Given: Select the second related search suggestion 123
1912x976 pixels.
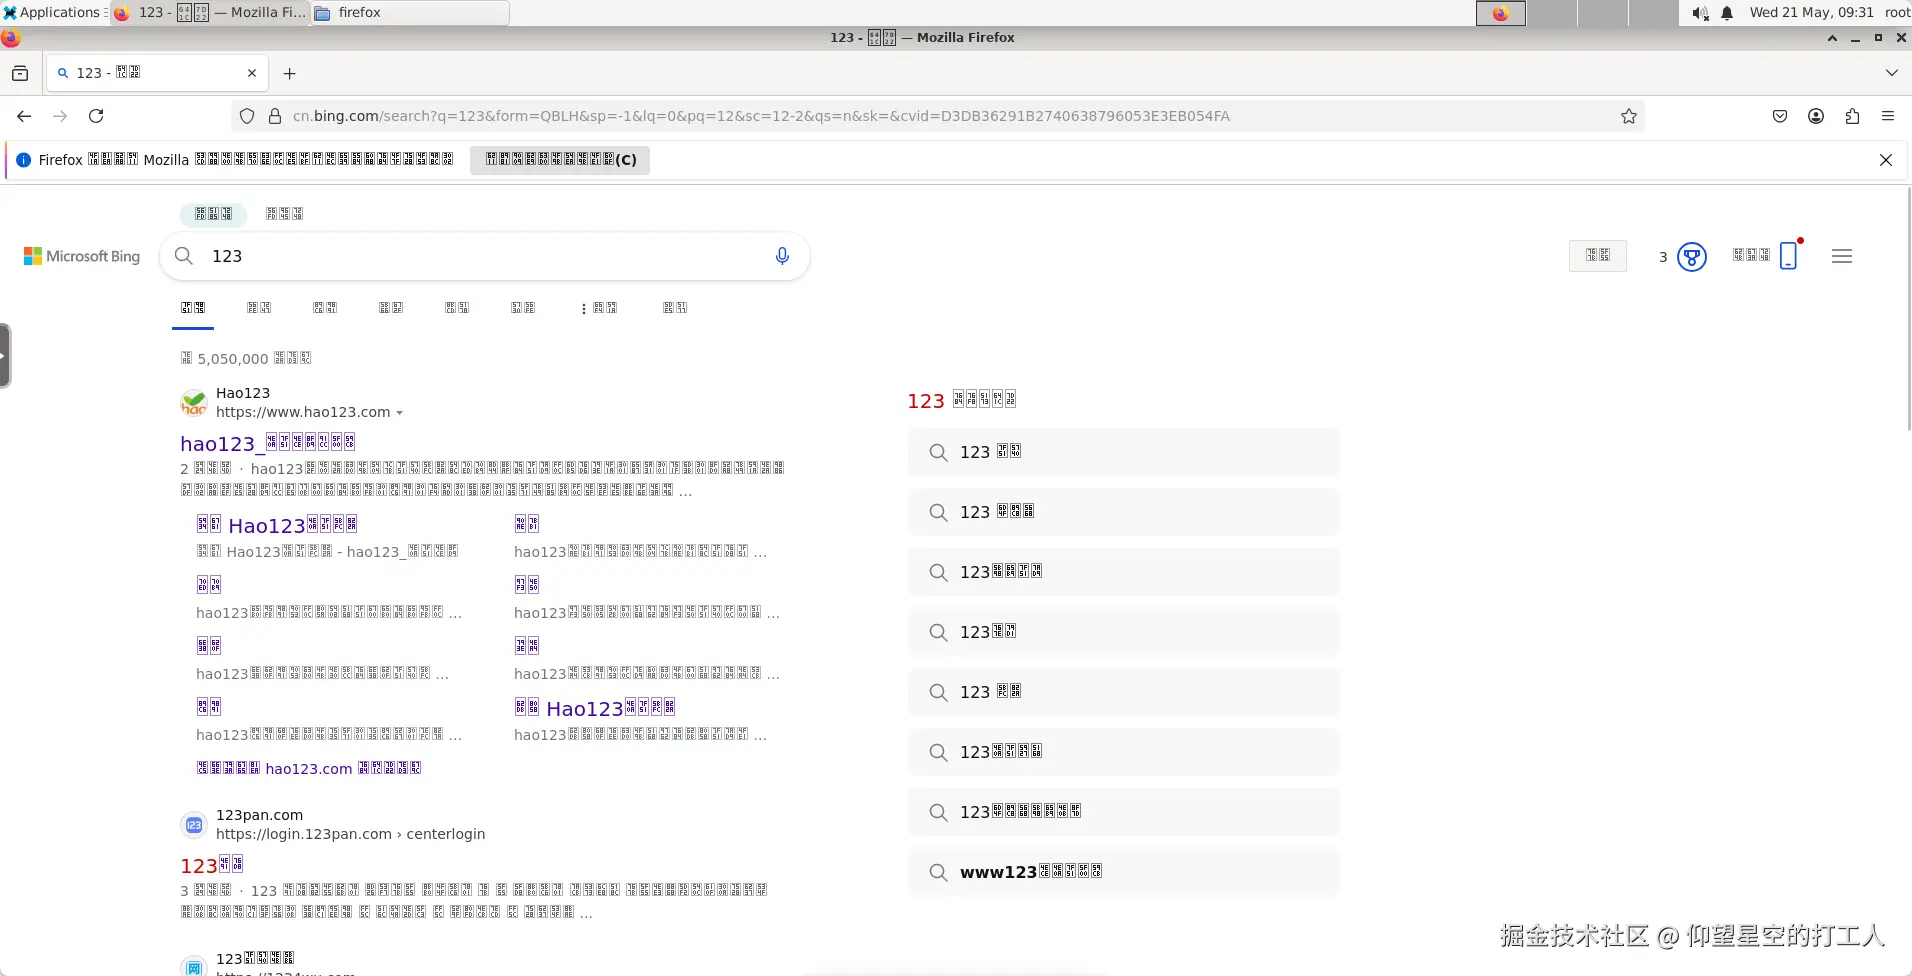Looking at the screenshot, I should (x=1123, y=512).
